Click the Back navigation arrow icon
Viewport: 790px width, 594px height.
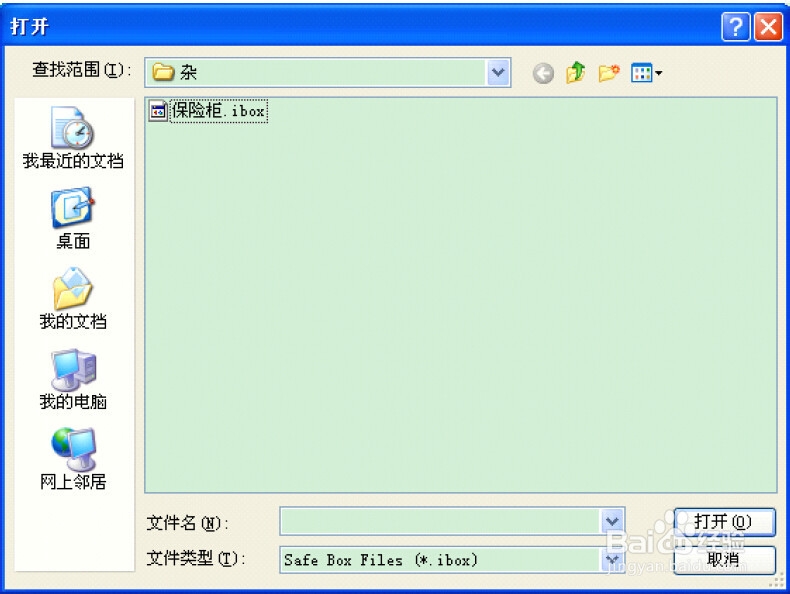[x=543, y=74]
